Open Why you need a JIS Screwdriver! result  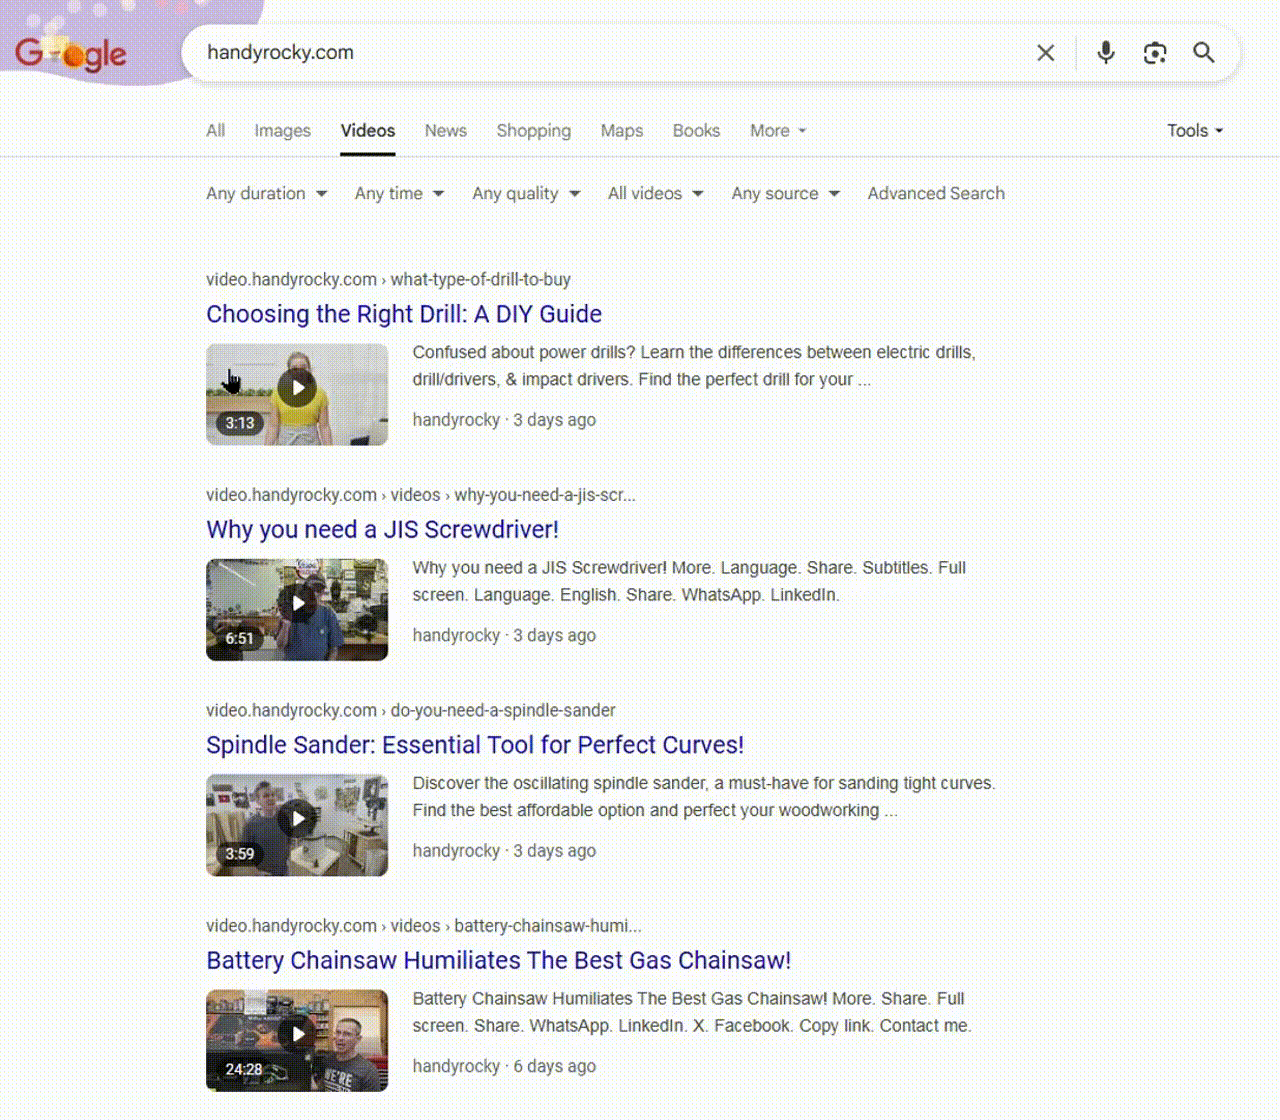click(382, 530)
